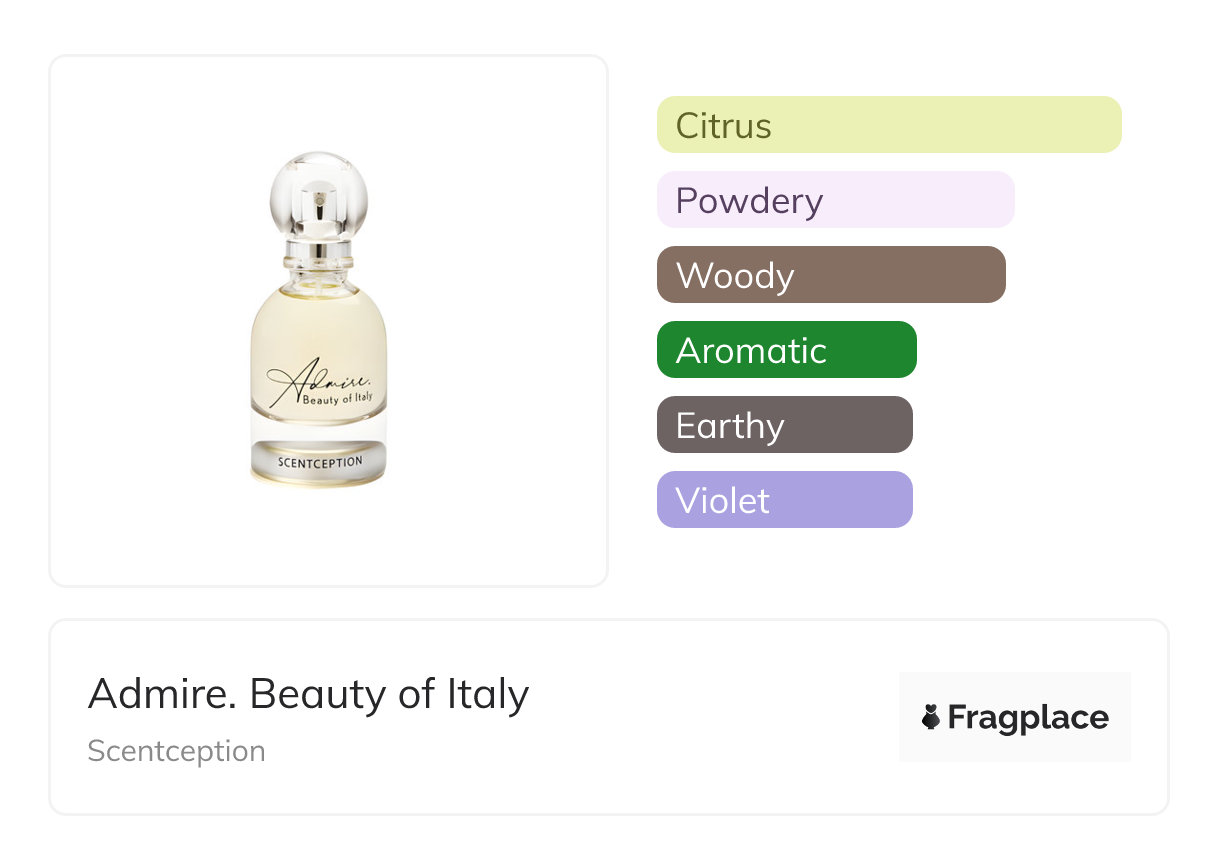Image resolution: width=1218 pixels, height=864 pixels.
Task: Open the Scentception brand name below title
Action: coord(176,751)
